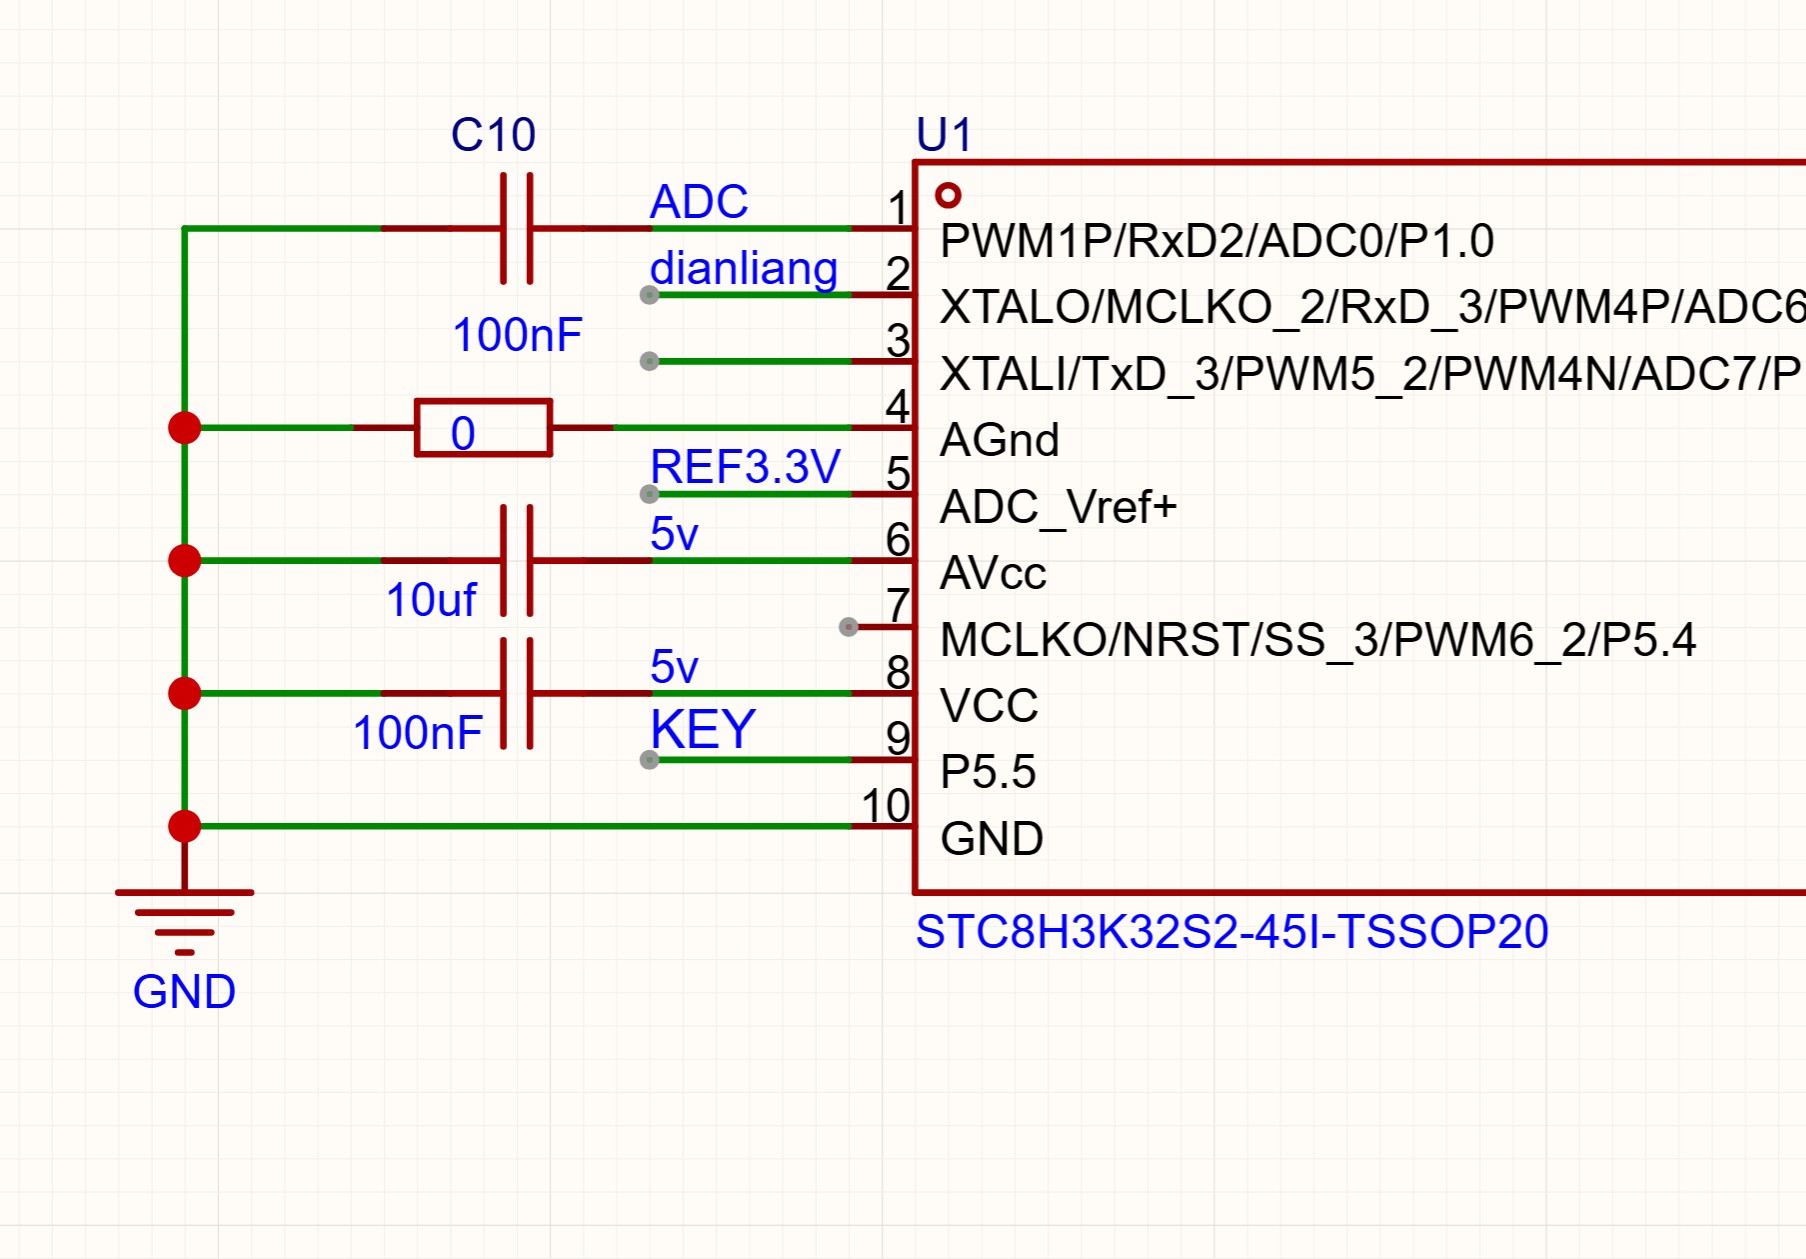The height and width of the screenshot is (1259, 1806).
Task: Click the wire end below the REF3.3V label
Action: (650, 494)
